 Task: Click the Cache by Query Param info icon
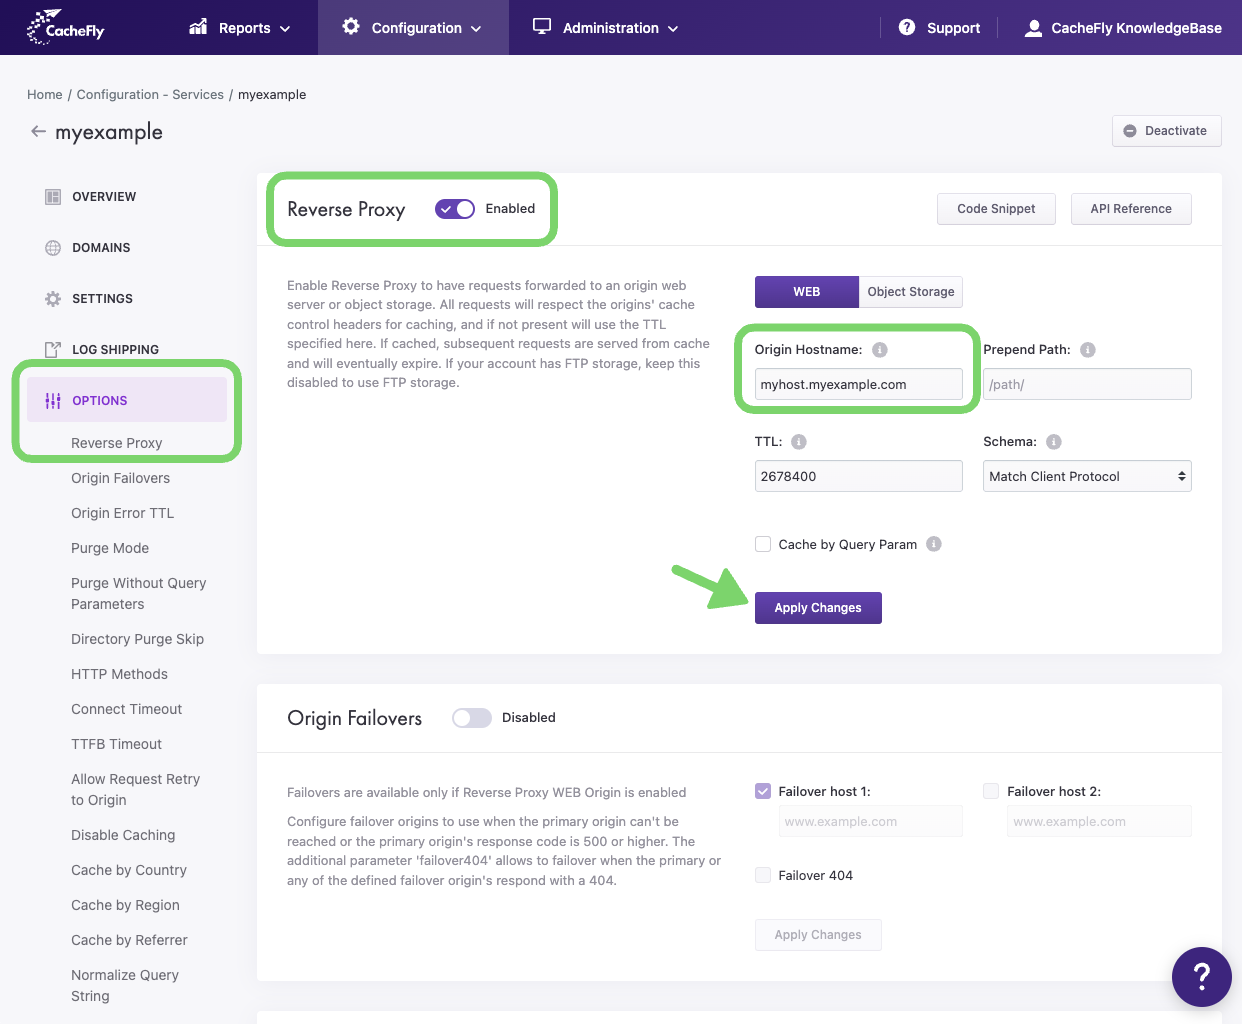click(x=934, y=544)
